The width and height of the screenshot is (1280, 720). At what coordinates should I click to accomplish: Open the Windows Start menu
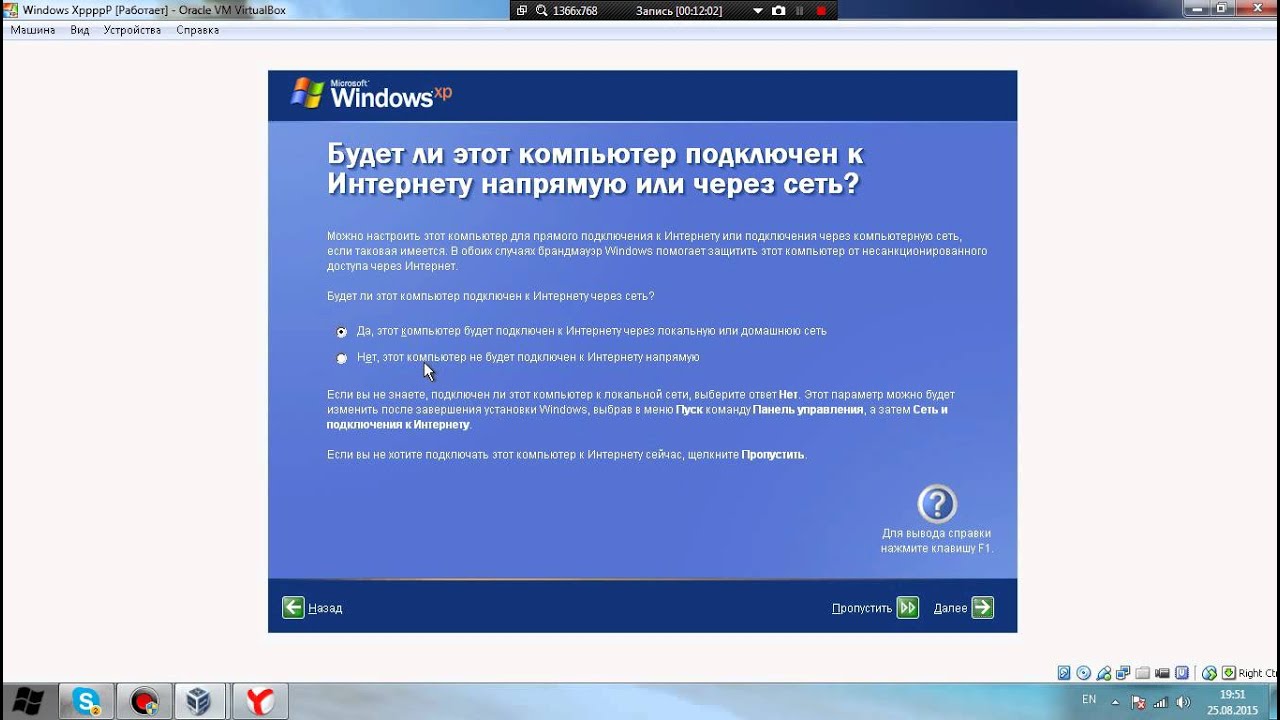coord(27,701)
